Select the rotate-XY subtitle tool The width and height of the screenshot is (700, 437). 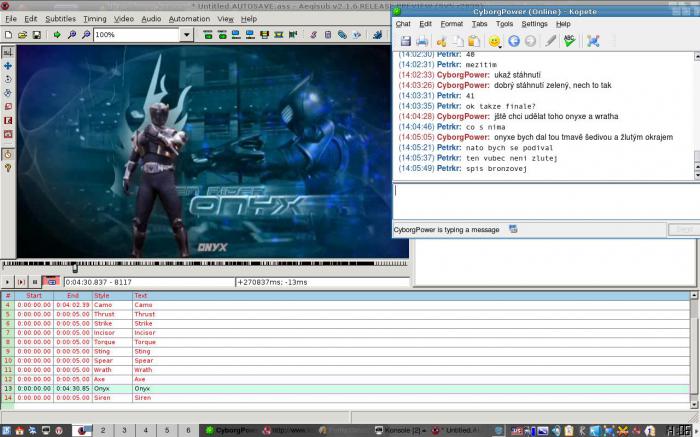click(x=8, y=93)
